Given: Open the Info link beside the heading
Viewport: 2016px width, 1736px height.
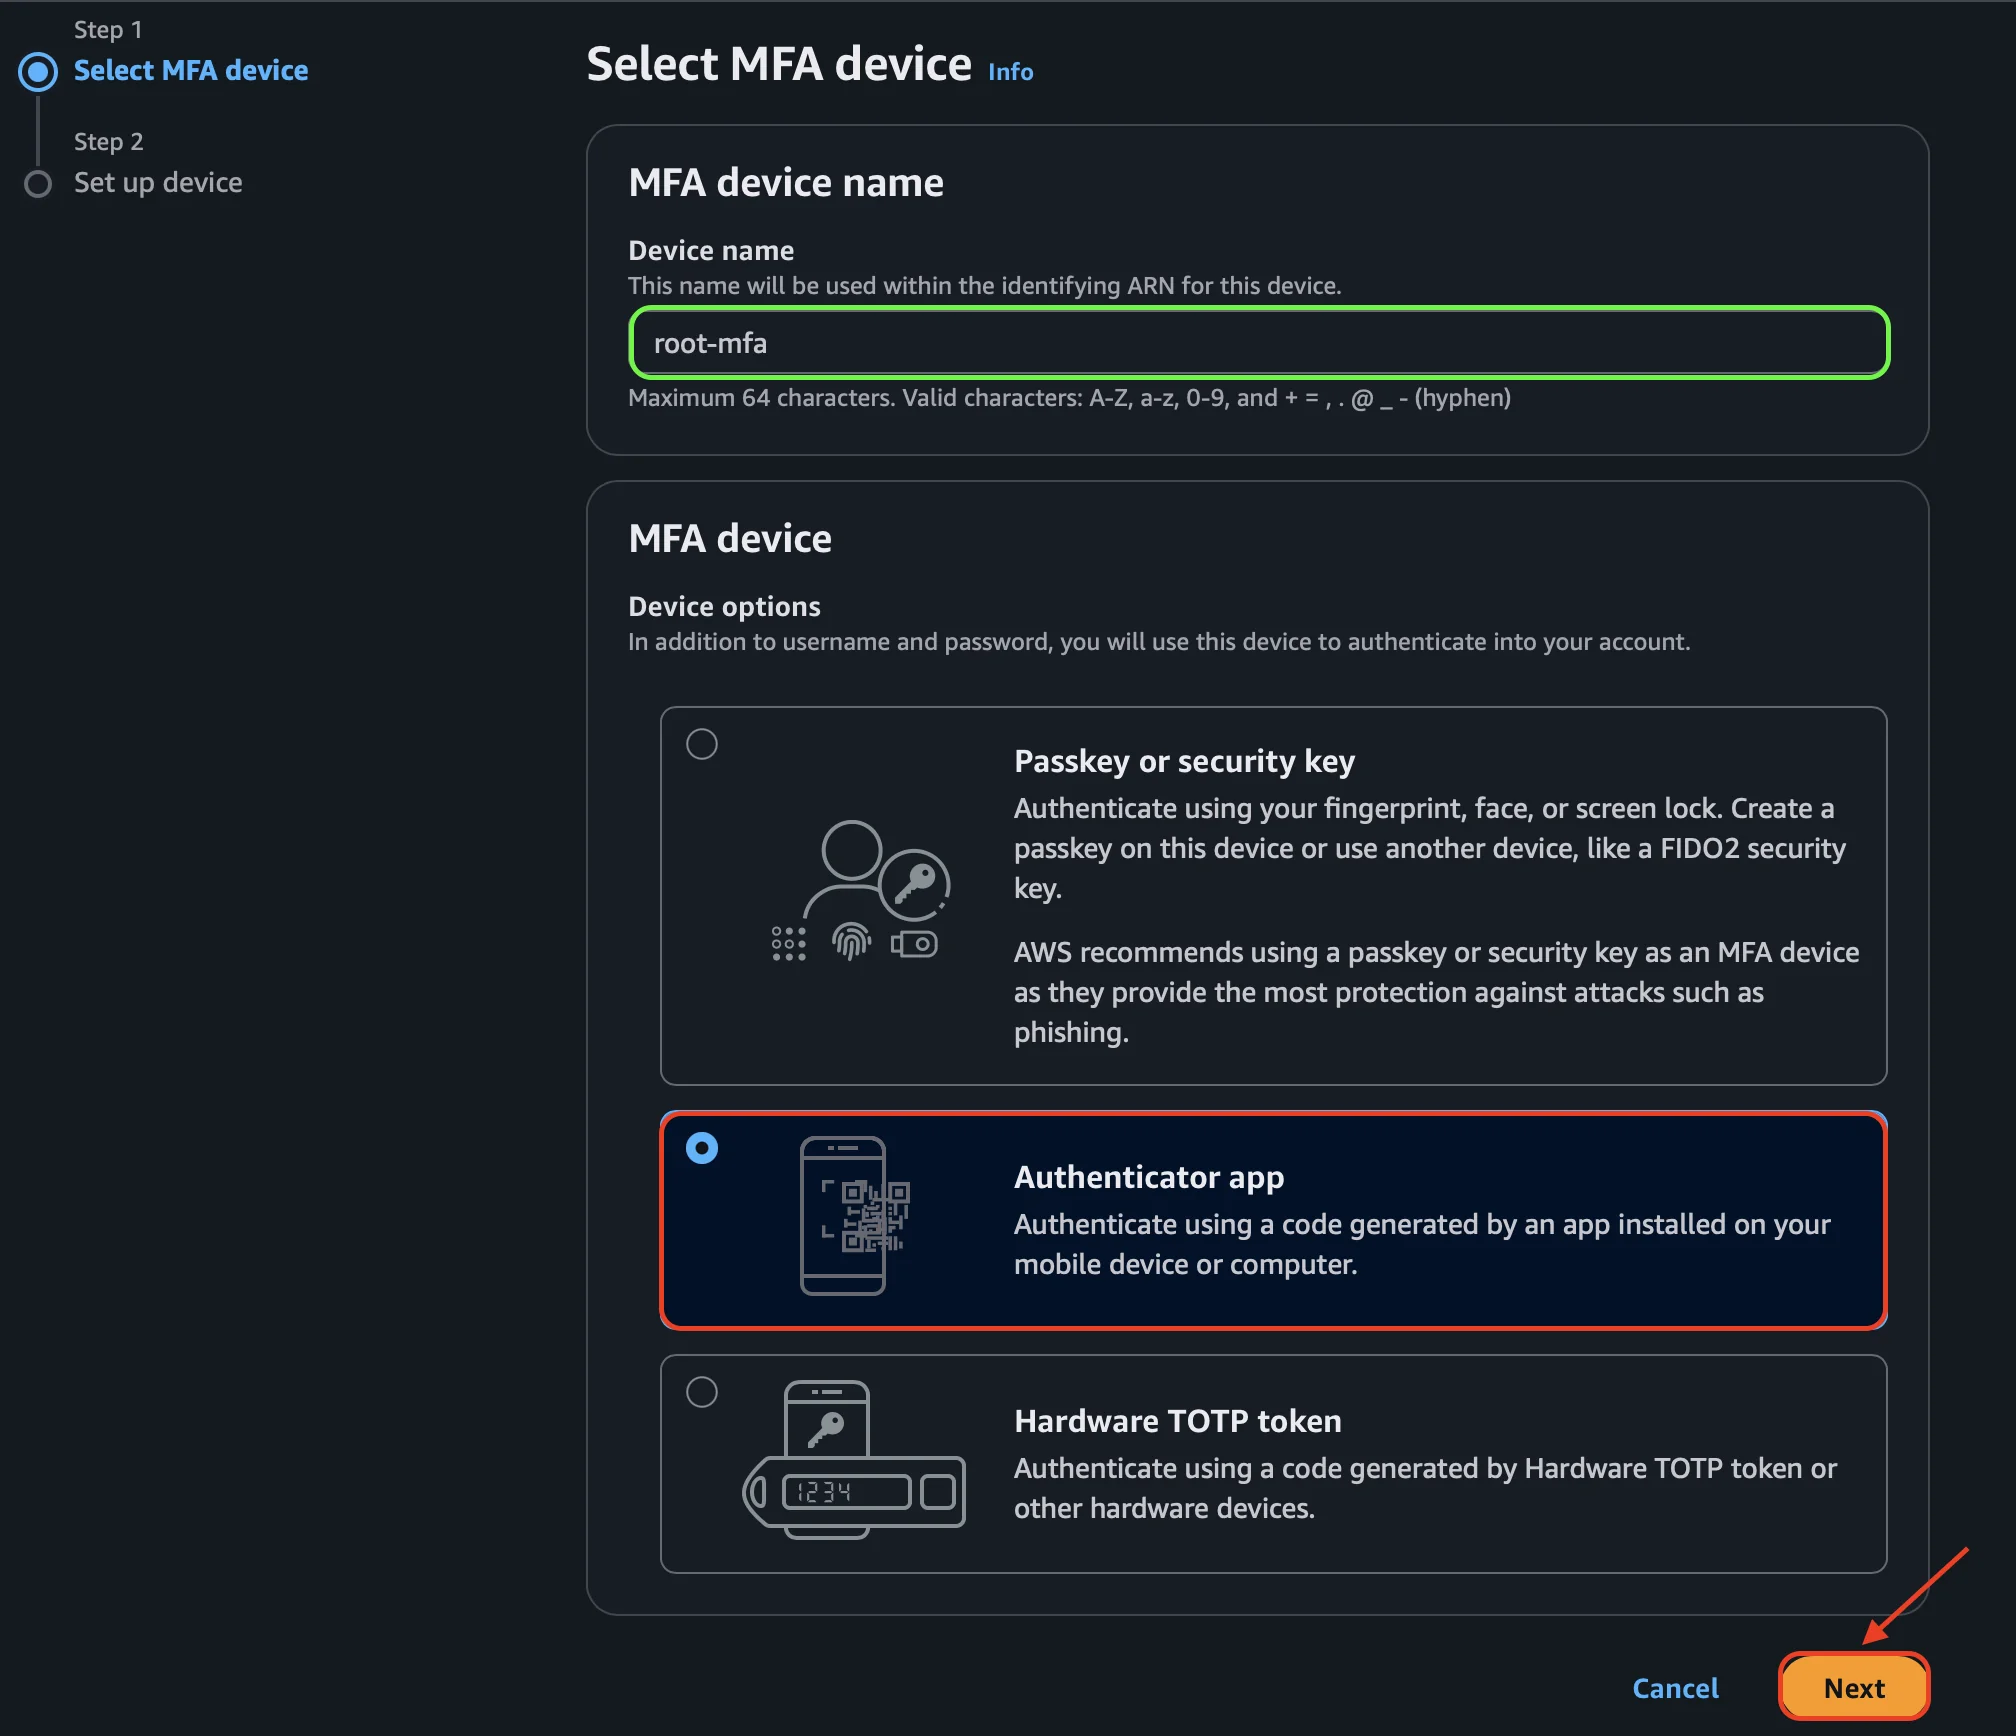Looking at the screenshot, I should click(x=1009, y=71).
